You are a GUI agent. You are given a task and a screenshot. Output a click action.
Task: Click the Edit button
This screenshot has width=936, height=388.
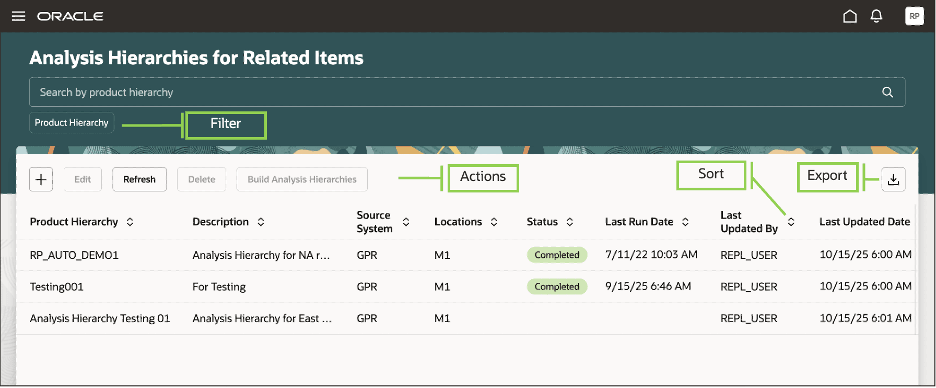click(x=82, y=179)
